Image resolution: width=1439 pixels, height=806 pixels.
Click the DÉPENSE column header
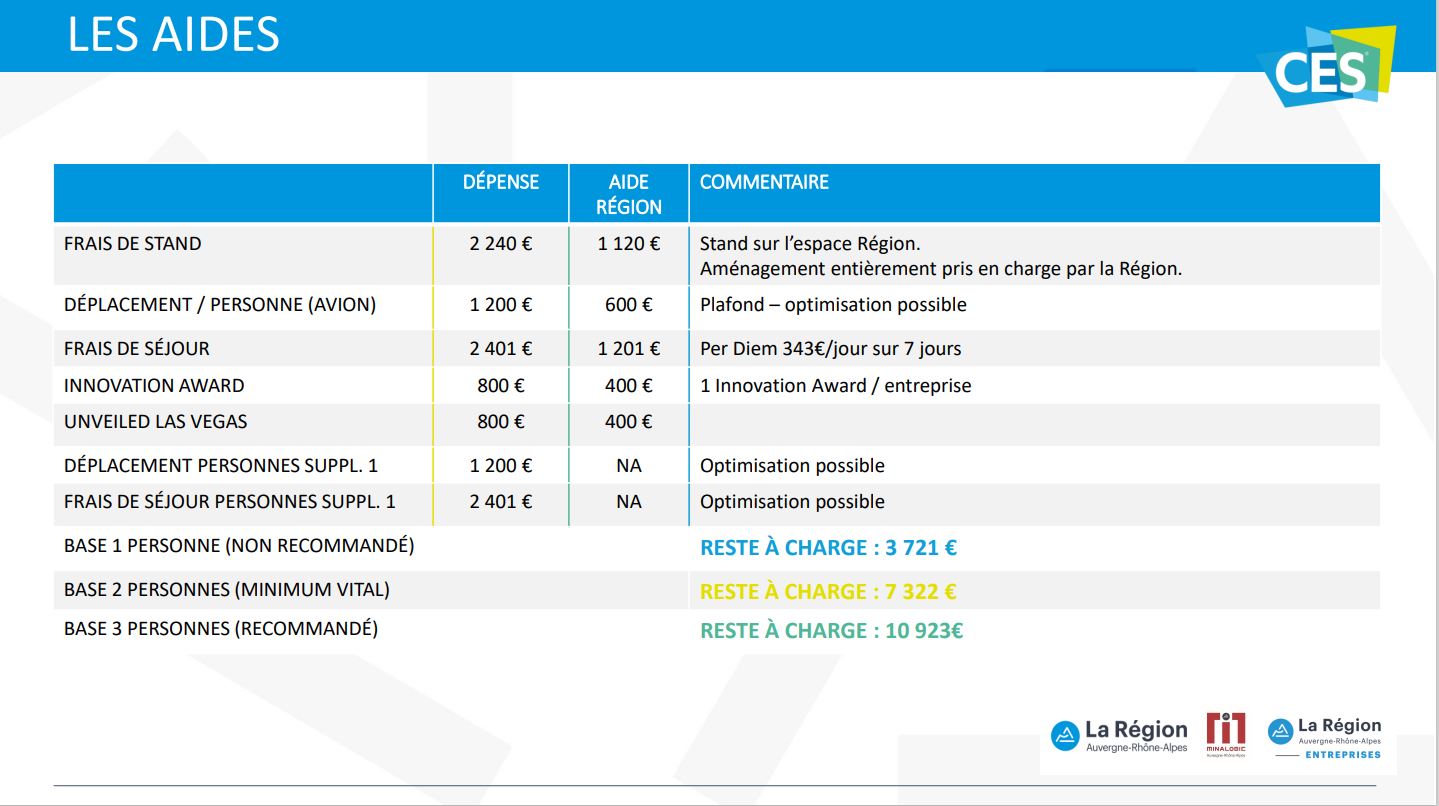500,182
